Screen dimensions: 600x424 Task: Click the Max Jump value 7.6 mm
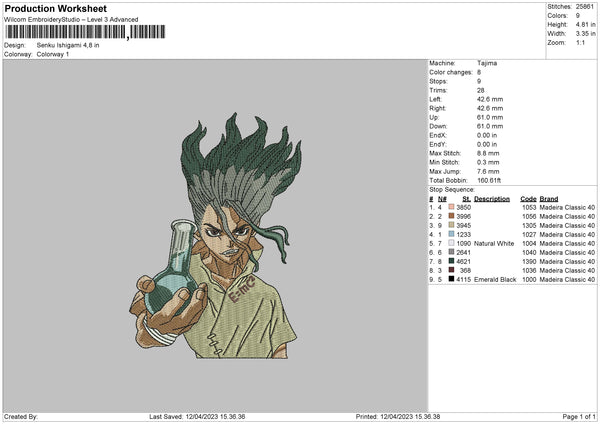[488, 171]
